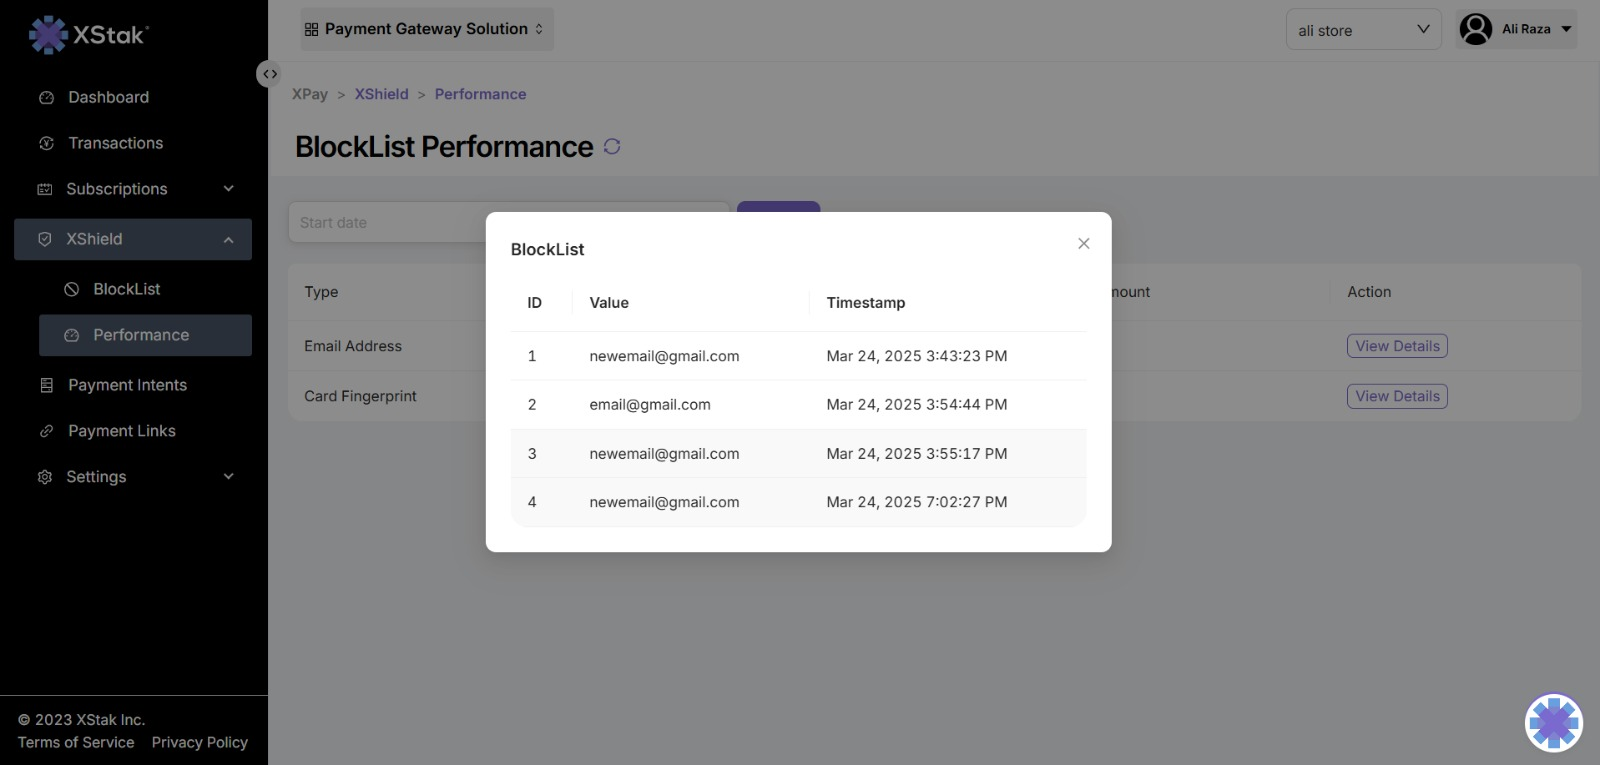Open the XStak chat widget icon
Image resolution: width=1600 pixels, height=765 pixels.
pos(1553,722)
